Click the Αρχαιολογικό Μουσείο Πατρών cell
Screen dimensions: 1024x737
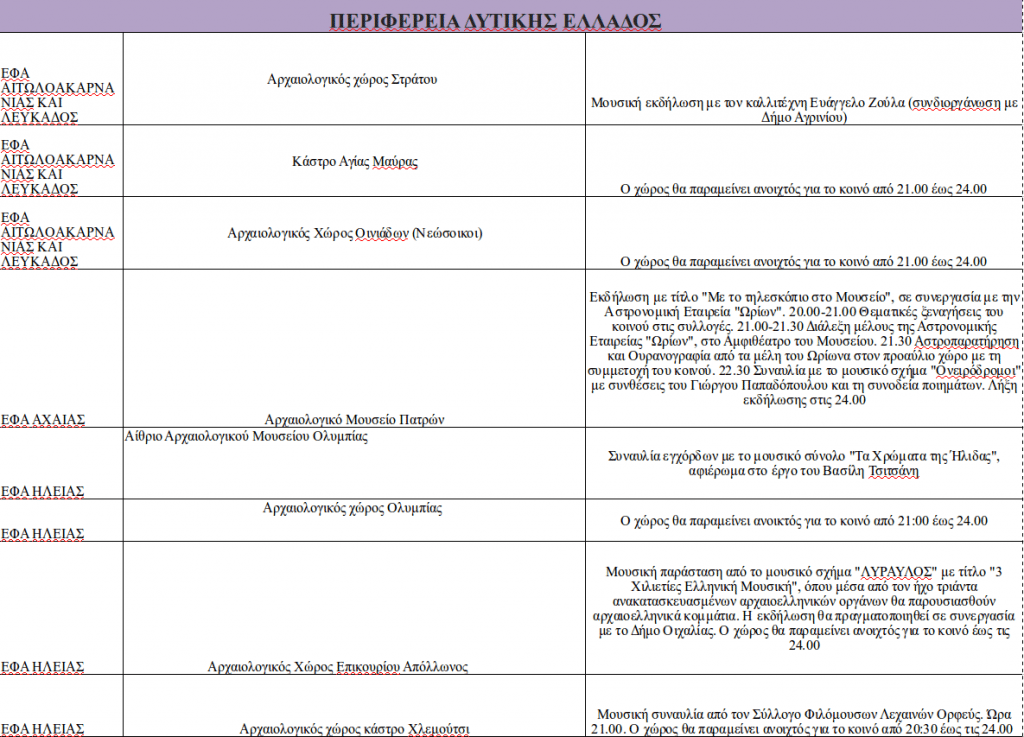(354, 418)
